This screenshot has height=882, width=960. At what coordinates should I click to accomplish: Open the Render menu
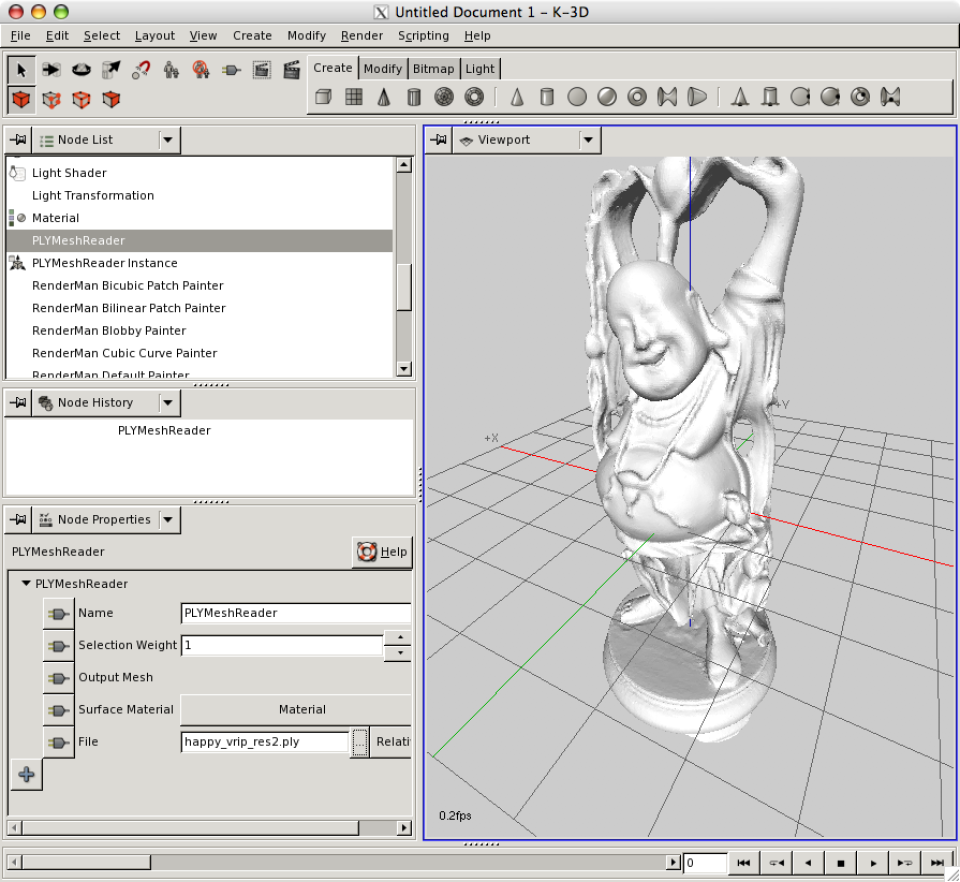point(361,35)
